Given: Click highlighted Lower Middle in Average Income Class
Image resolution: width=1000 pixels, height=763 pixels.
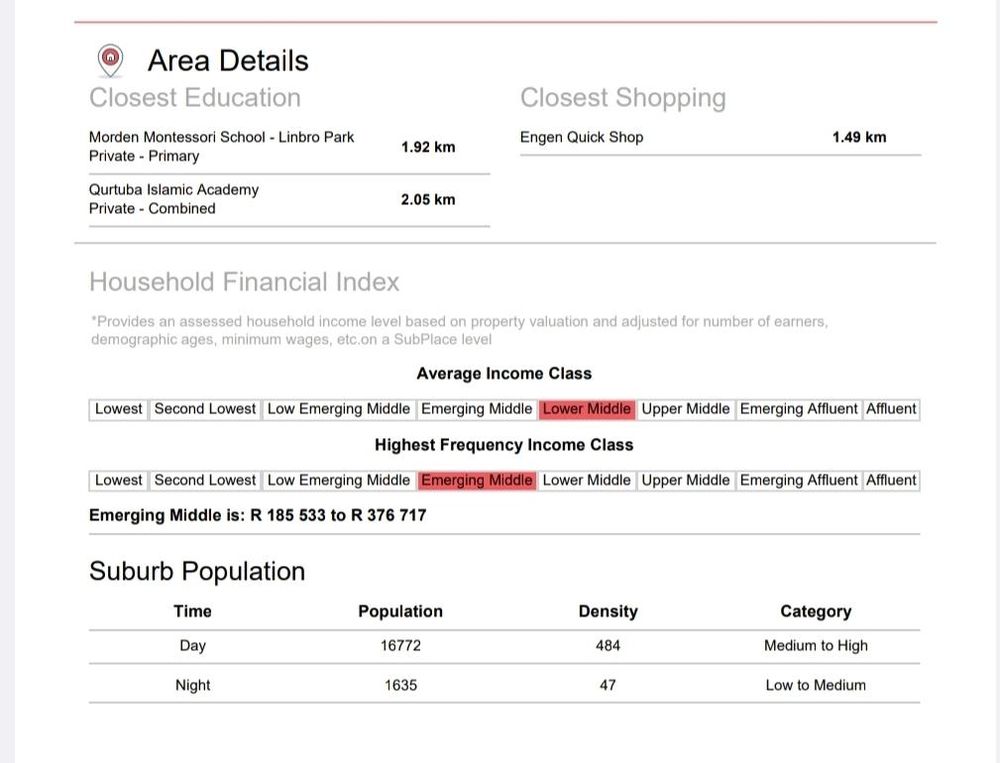Looking at the screenshot, I should tap(586, 409).
